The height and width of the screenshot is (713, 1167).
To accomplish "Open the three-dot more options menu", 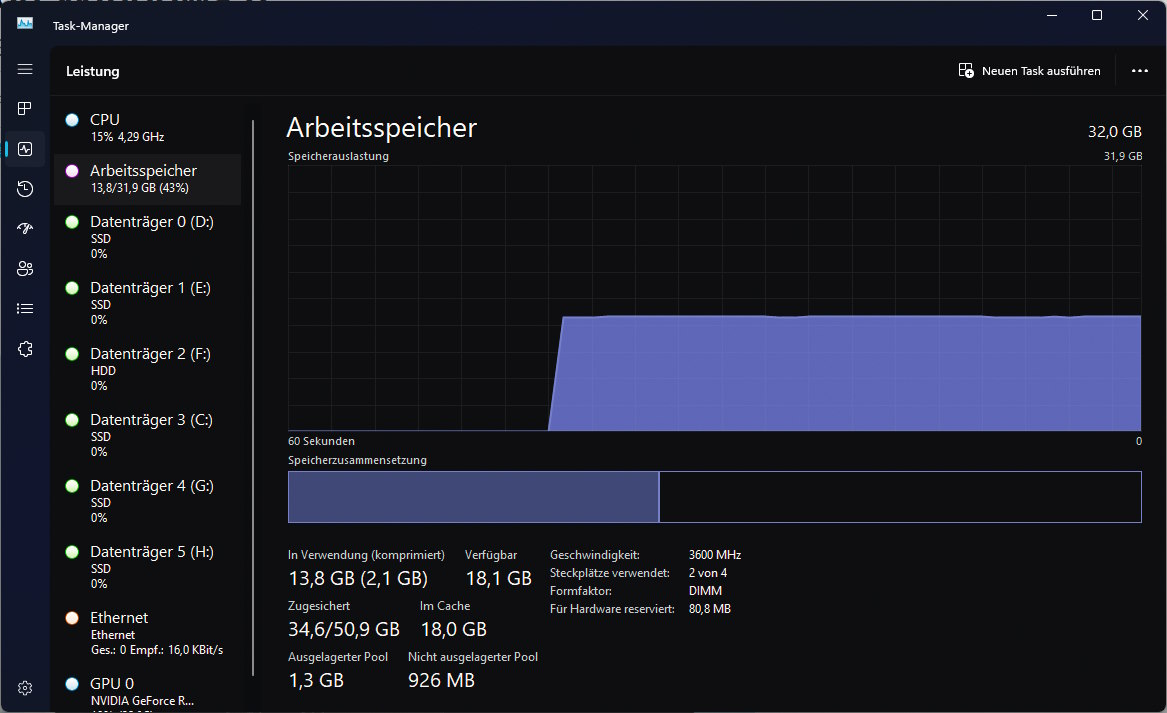I will 1139,70.
